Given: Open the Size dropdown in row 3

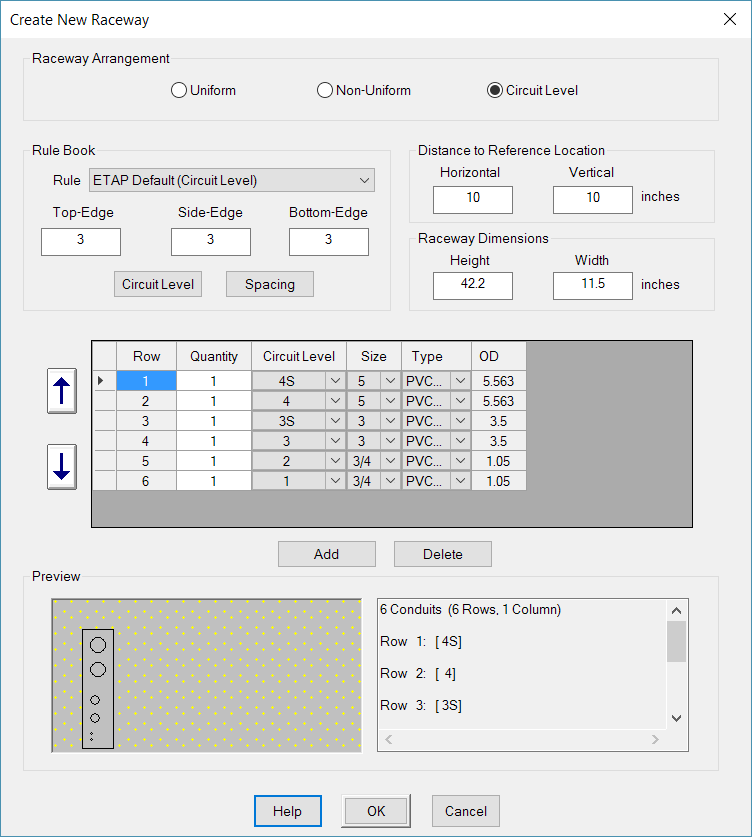Looking at the screenshot, I should pyautogui.click(x=389, y=421).
